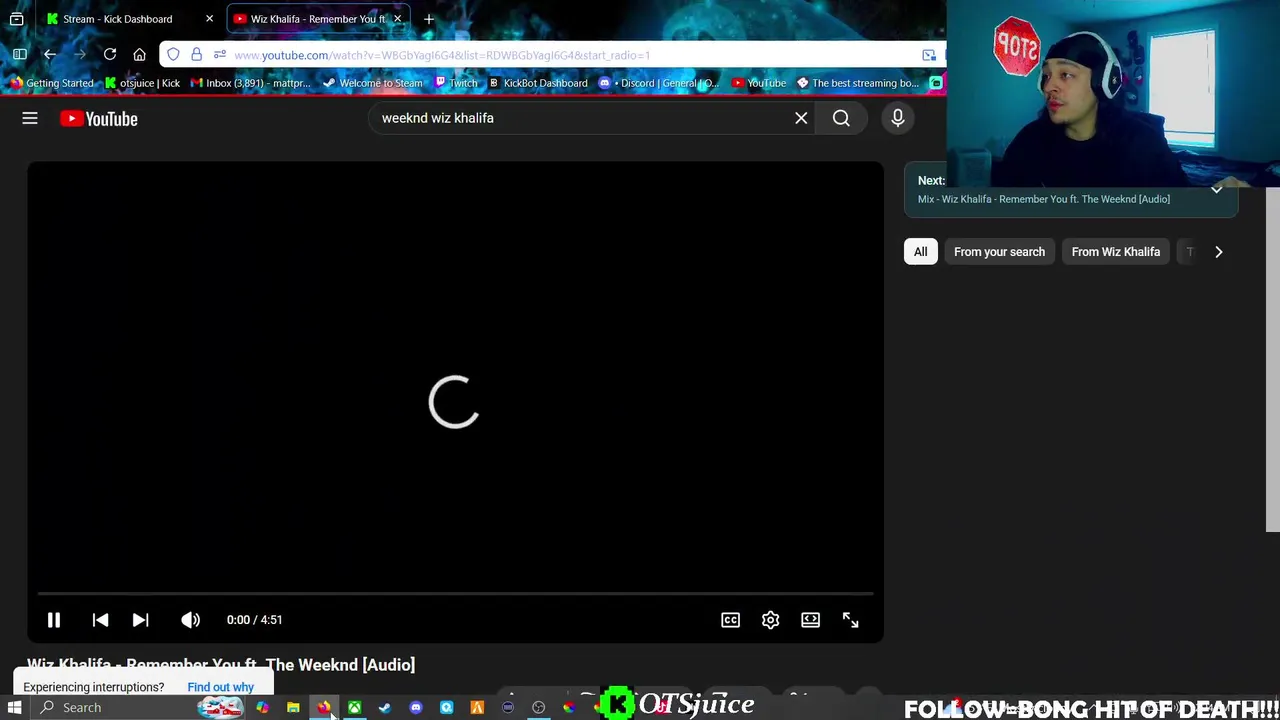This screenshot has height=720, width=1280.
Task: Open the Firefox View button
Action: coord(16,19)
